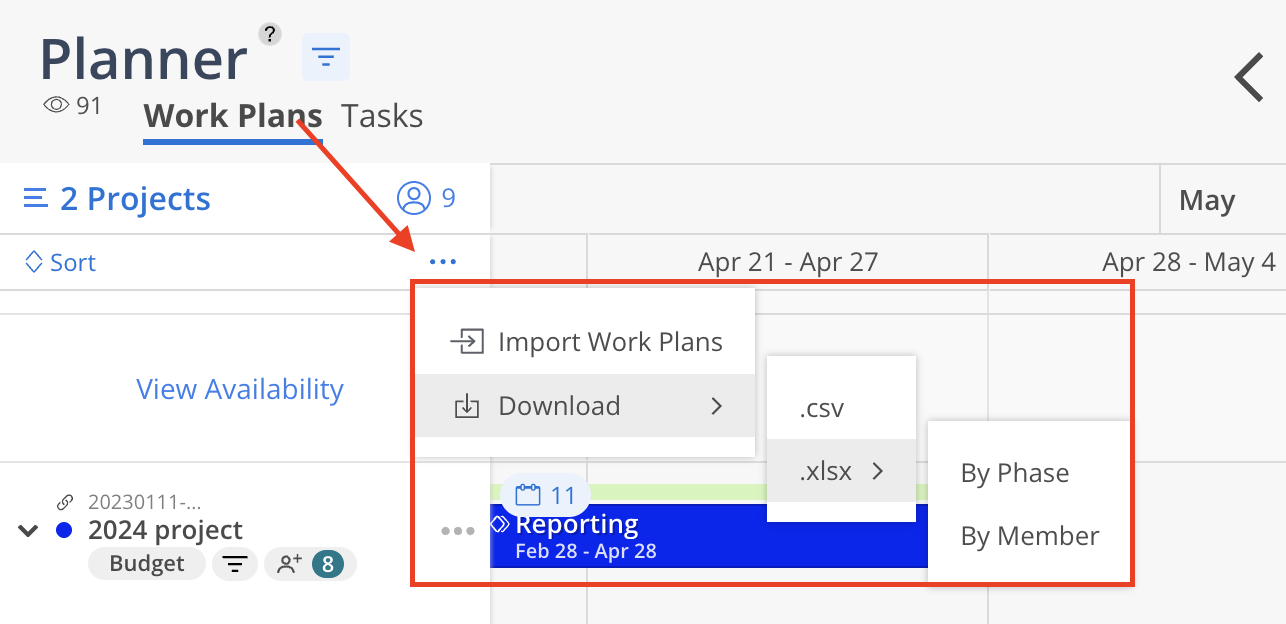Open the filter icon next to Planner title
1286x624 pixels.
point(326,57)
